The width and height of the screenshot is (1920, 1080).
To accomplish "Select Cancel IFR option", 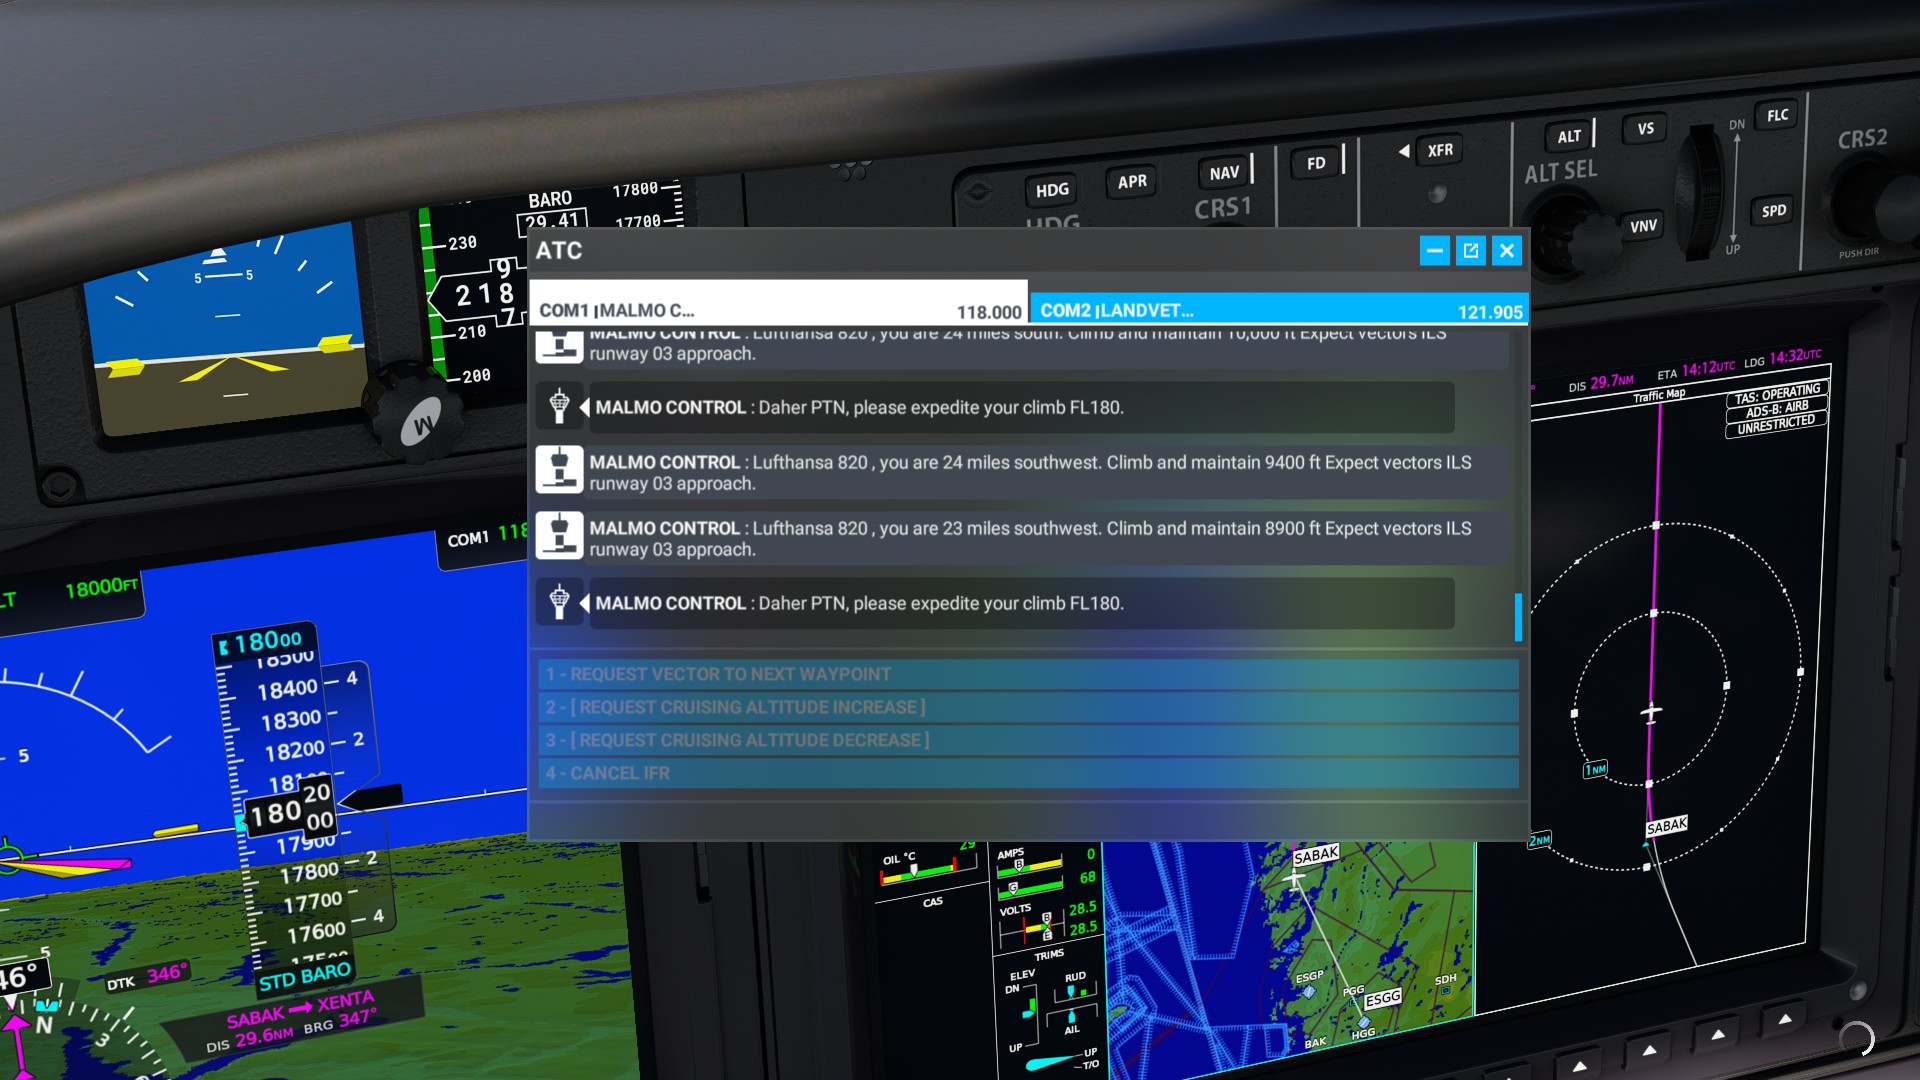I will coord(1027,773).
